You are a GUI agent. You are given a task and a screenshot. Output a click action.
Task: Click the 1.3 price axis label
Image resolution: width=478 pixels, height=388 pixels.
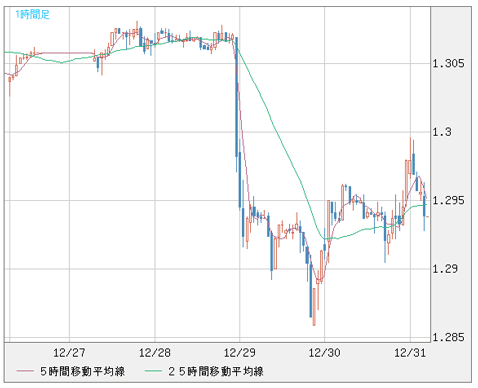tap(442, 132)
